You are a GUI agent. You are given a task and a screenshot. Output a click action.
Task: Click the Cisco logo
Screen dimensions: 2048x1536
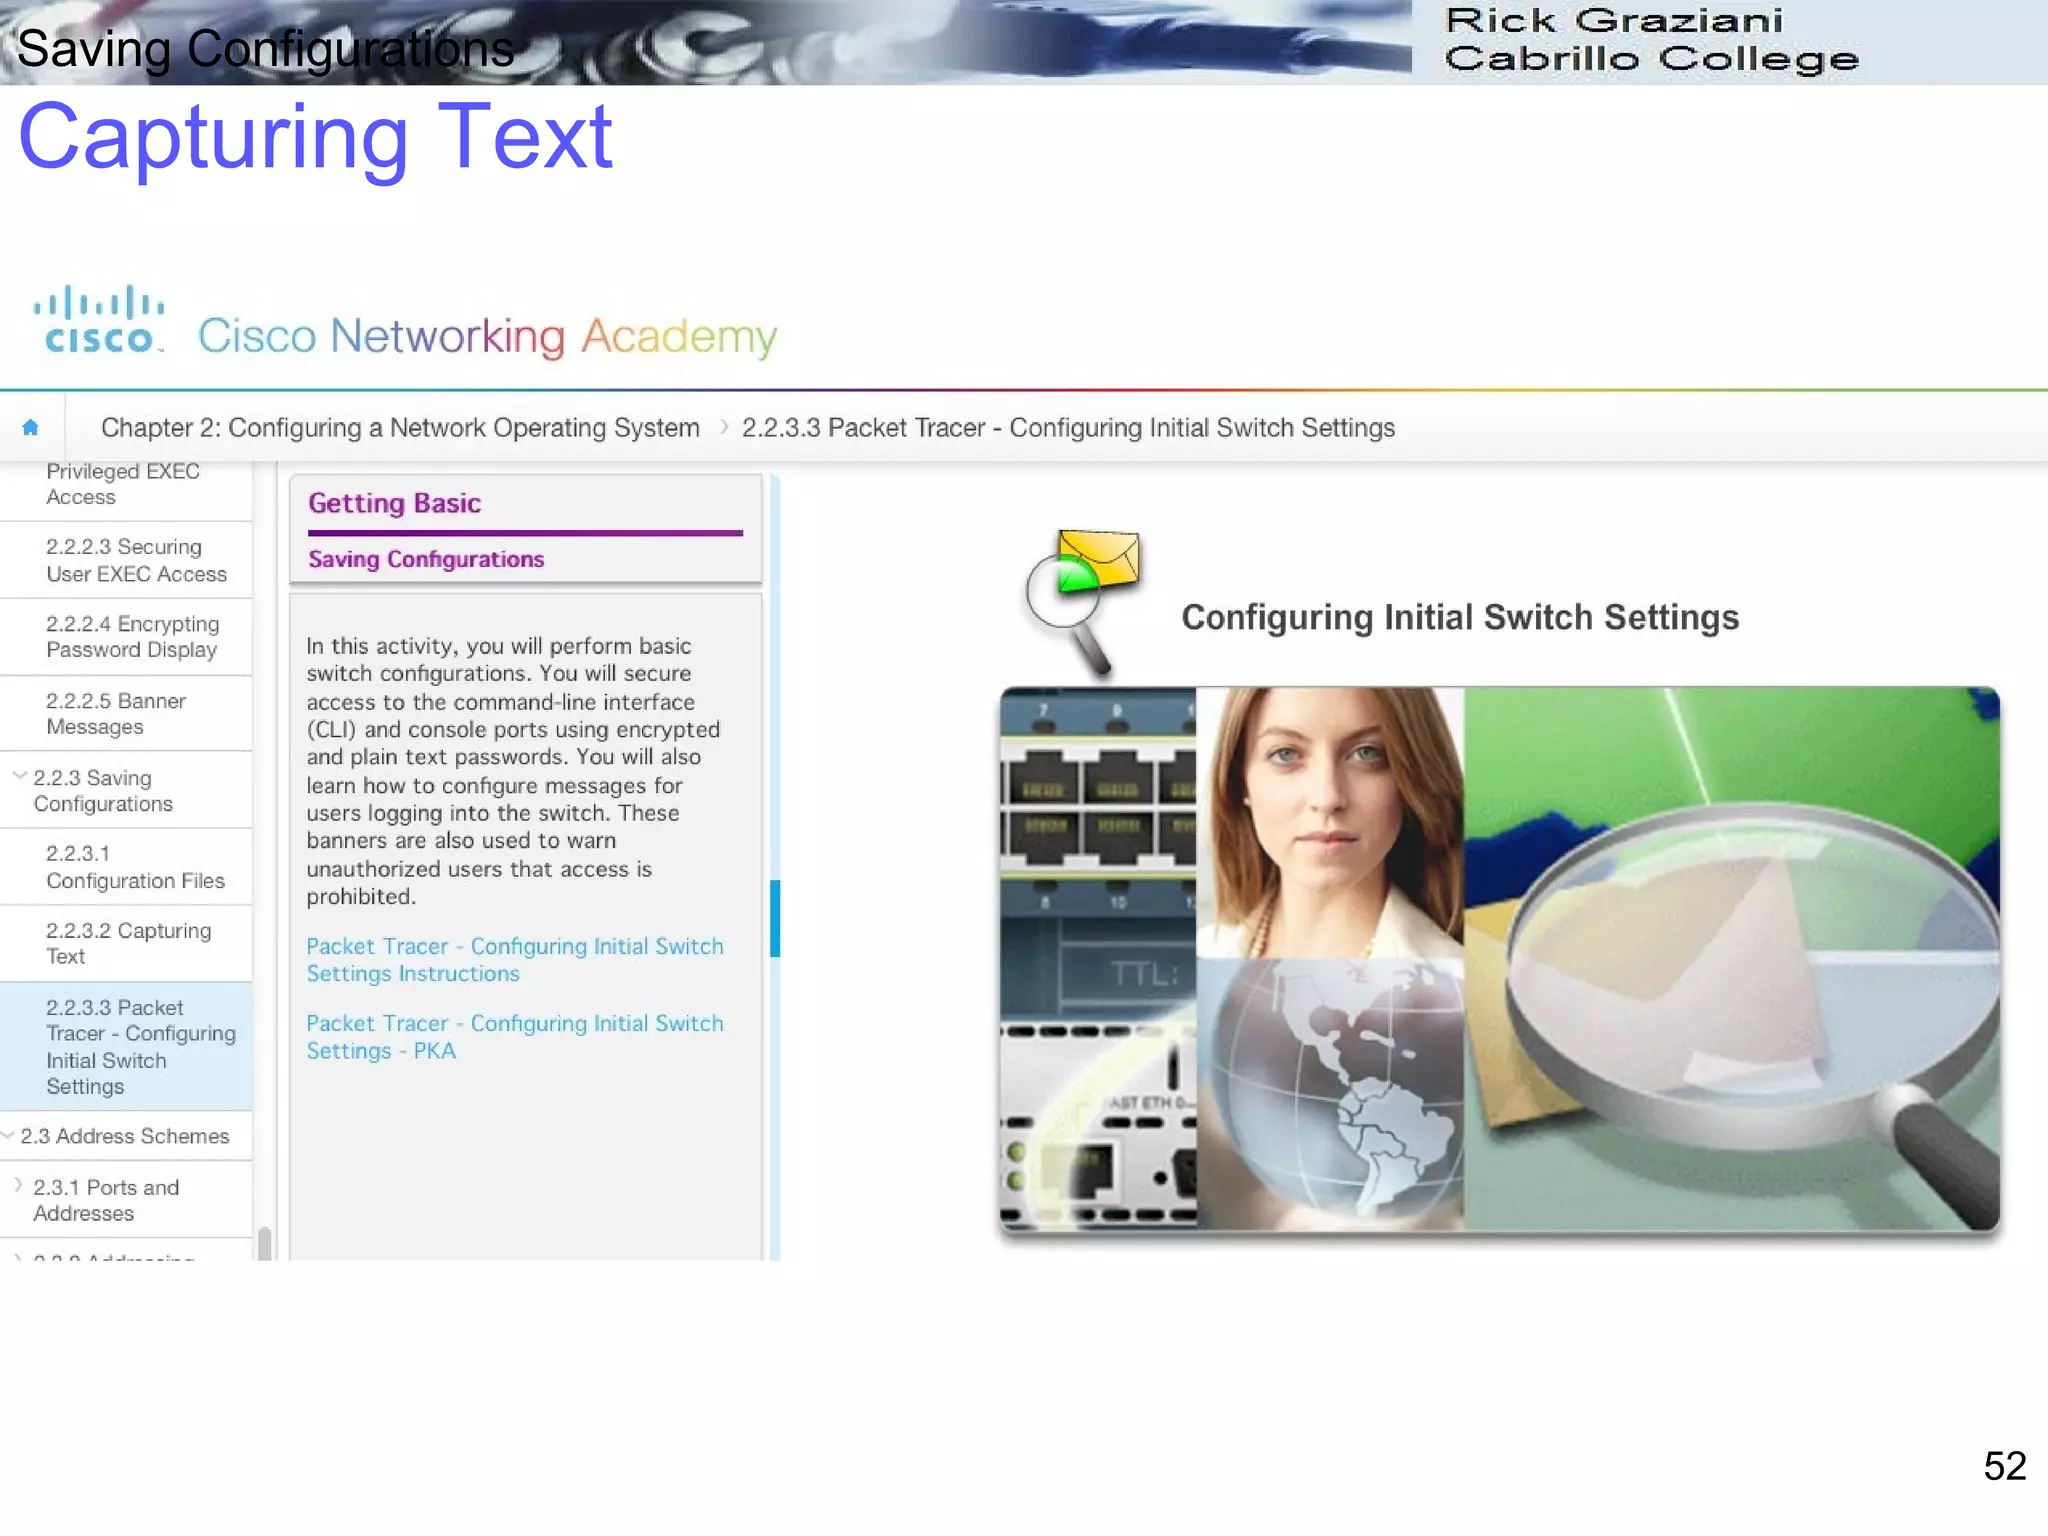(x=98, y=320)
